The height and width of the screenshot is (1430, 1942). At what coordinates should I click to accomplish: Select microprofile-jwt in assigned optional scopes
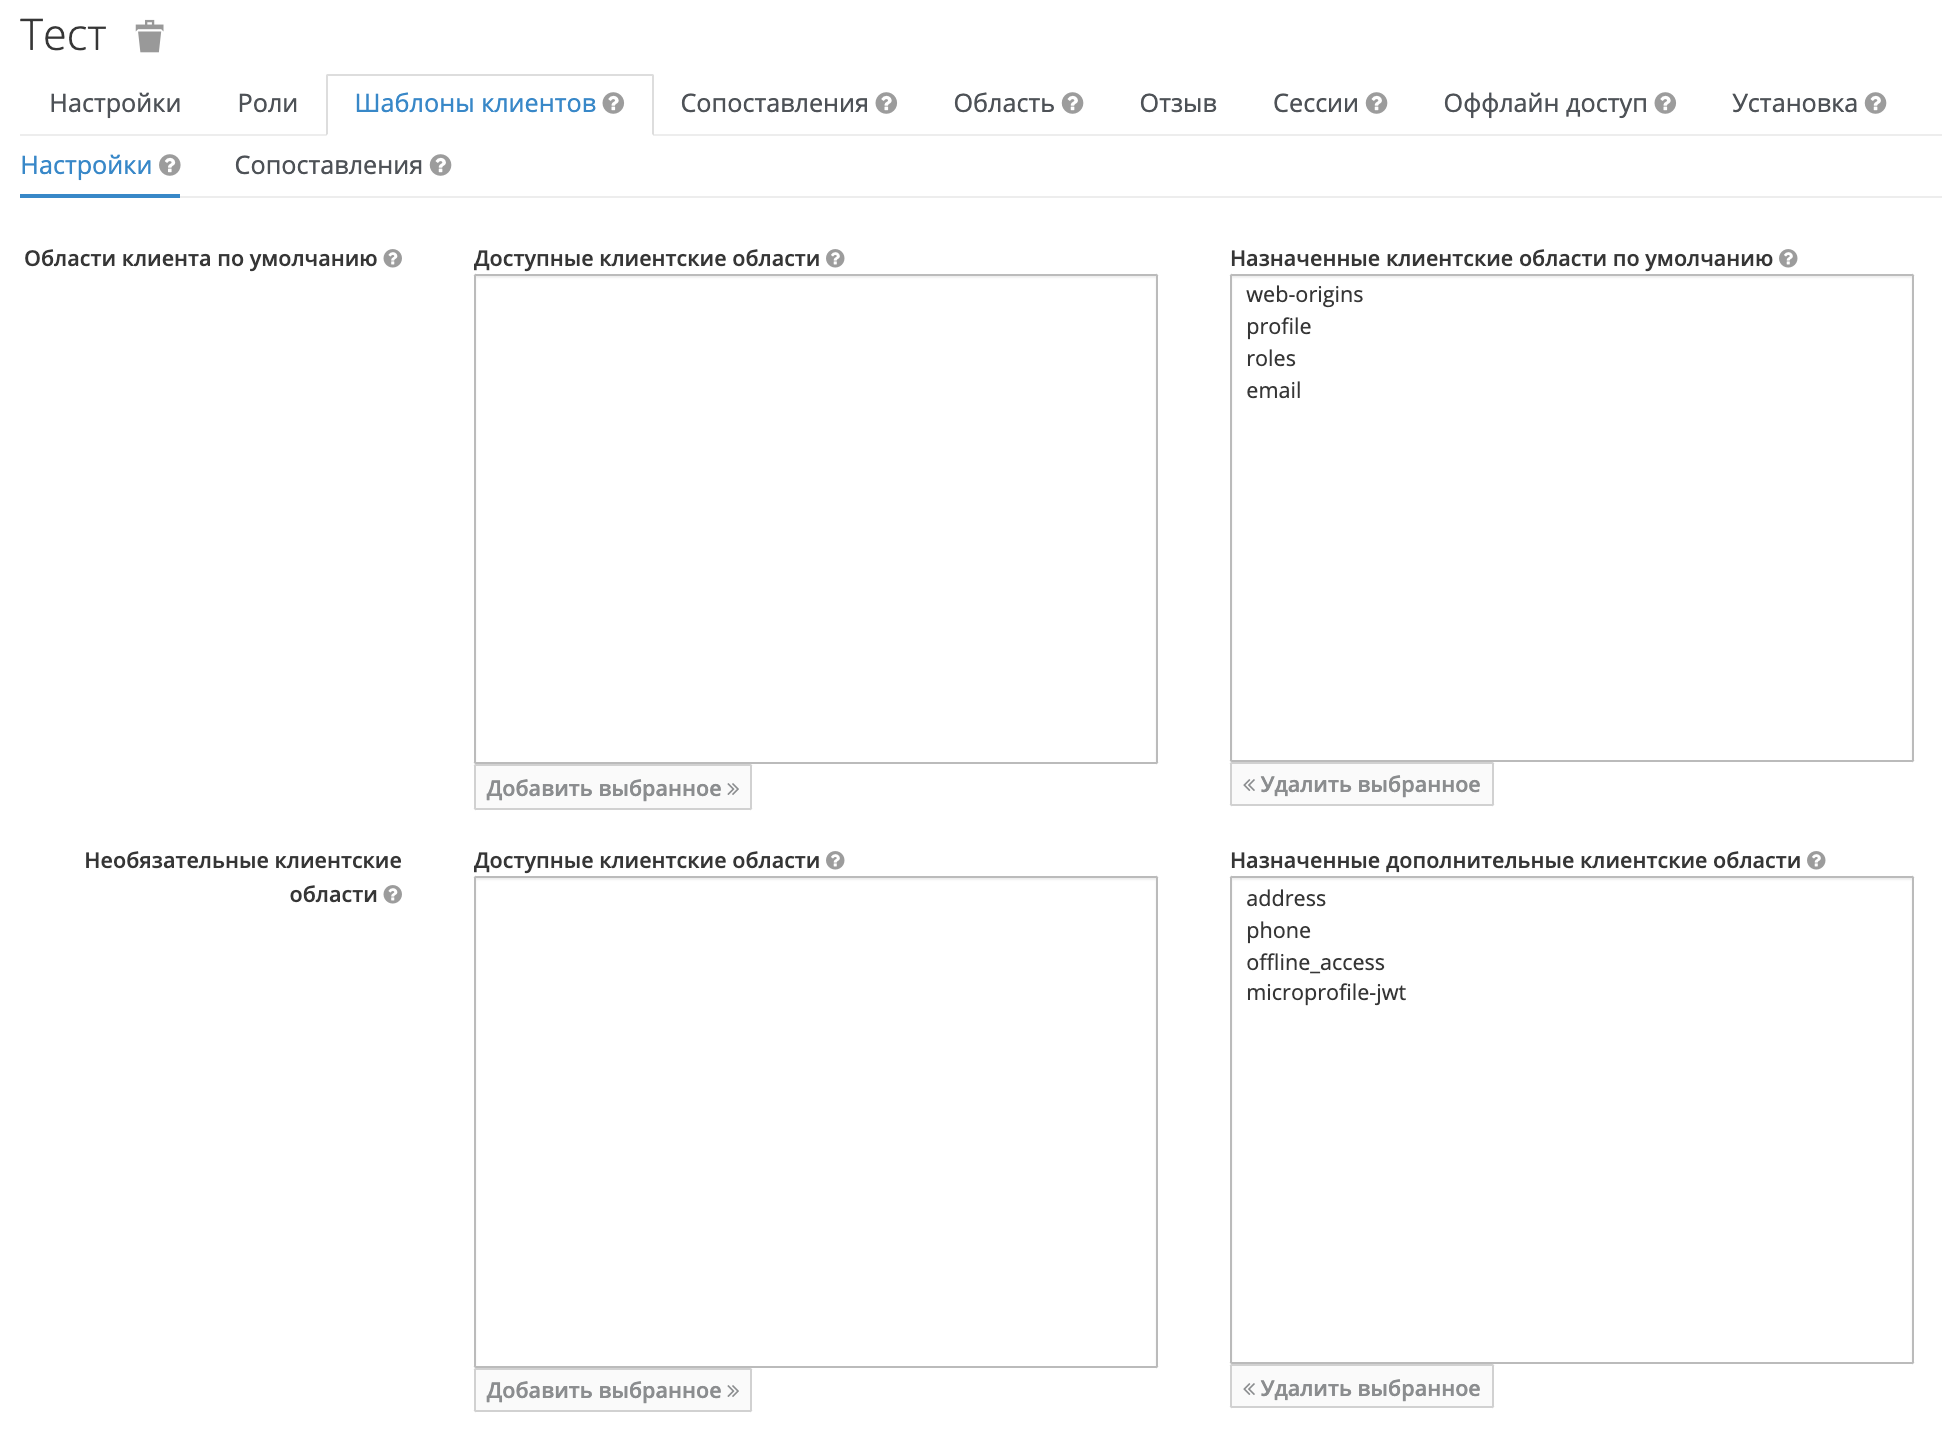(x=1325, y=992)
